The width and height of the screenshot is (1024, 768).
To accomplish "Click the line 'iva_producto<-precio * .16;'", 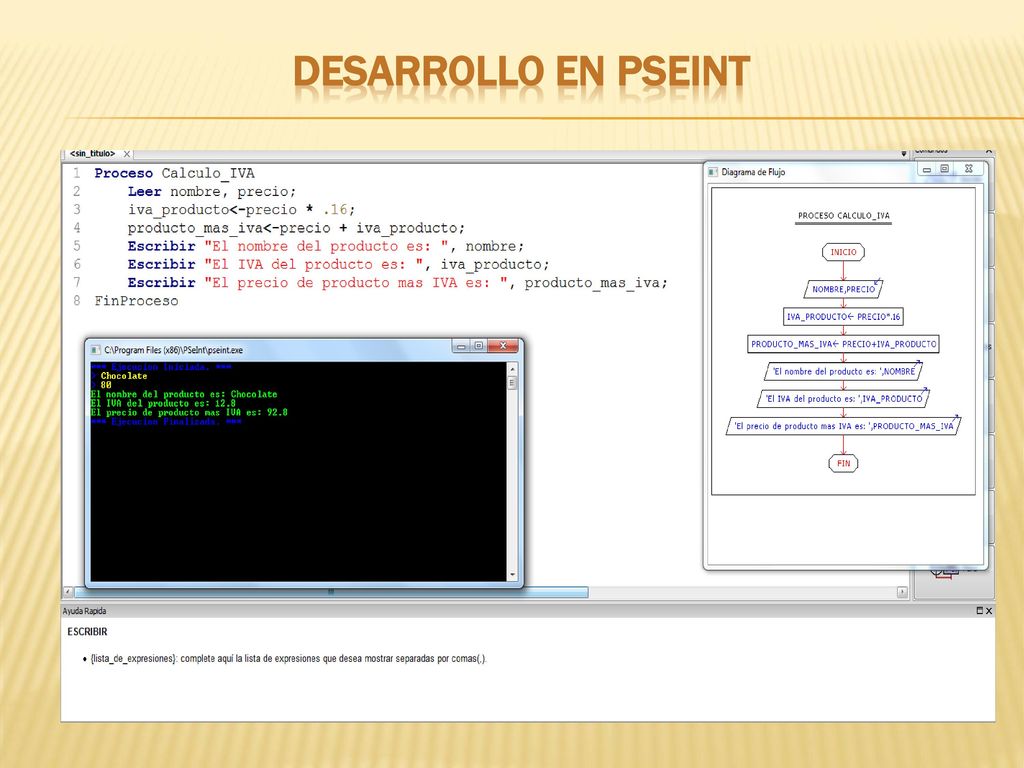I will click(x=241, y=210).
